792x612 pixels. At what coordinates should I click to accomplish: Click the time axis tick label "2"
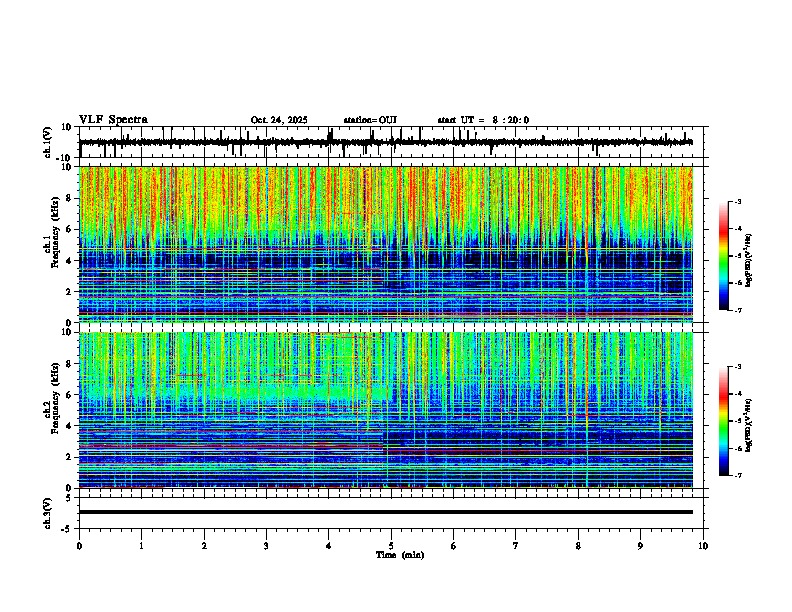pyautogui.click(x=204, y=546)
